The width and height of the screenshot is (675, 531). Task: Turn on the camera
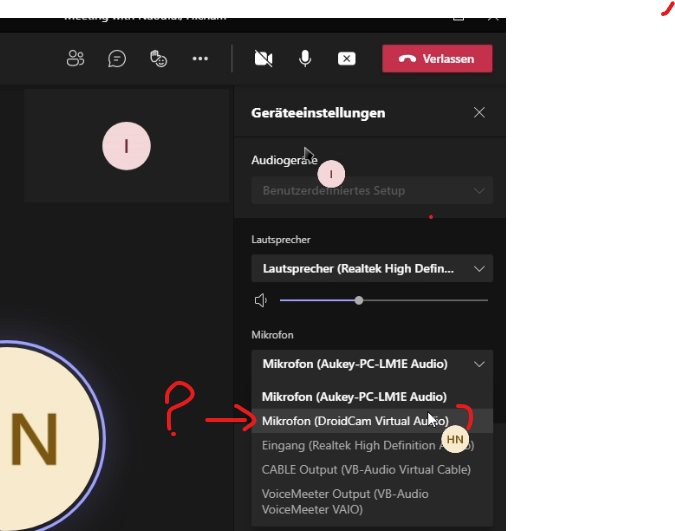(263, 59)
